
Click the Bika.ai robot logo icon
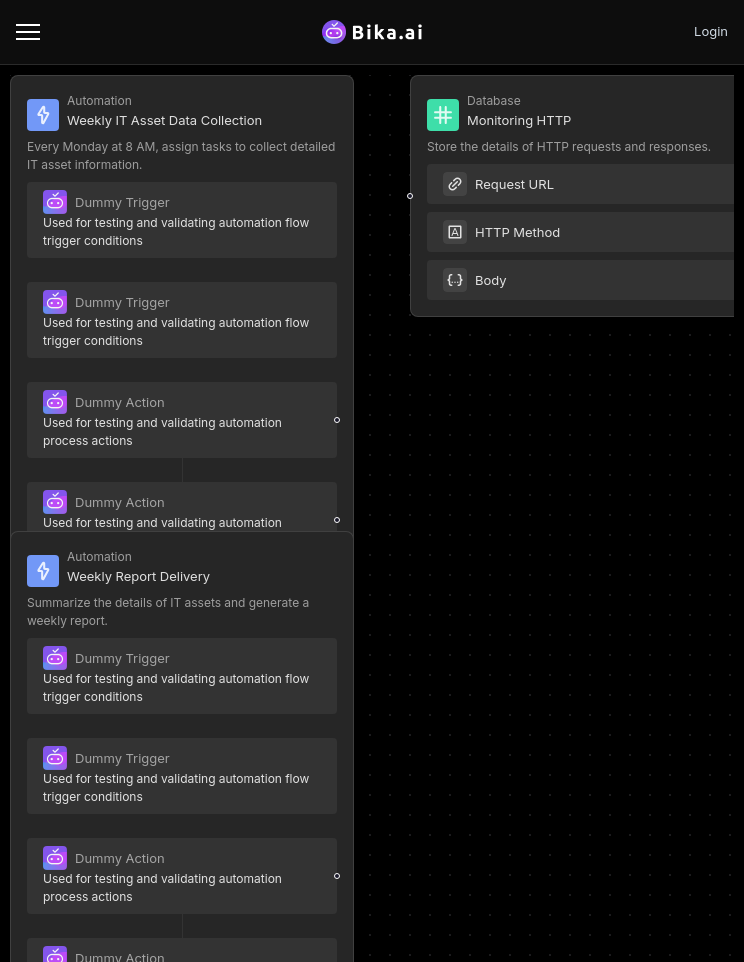pos(334,32)
